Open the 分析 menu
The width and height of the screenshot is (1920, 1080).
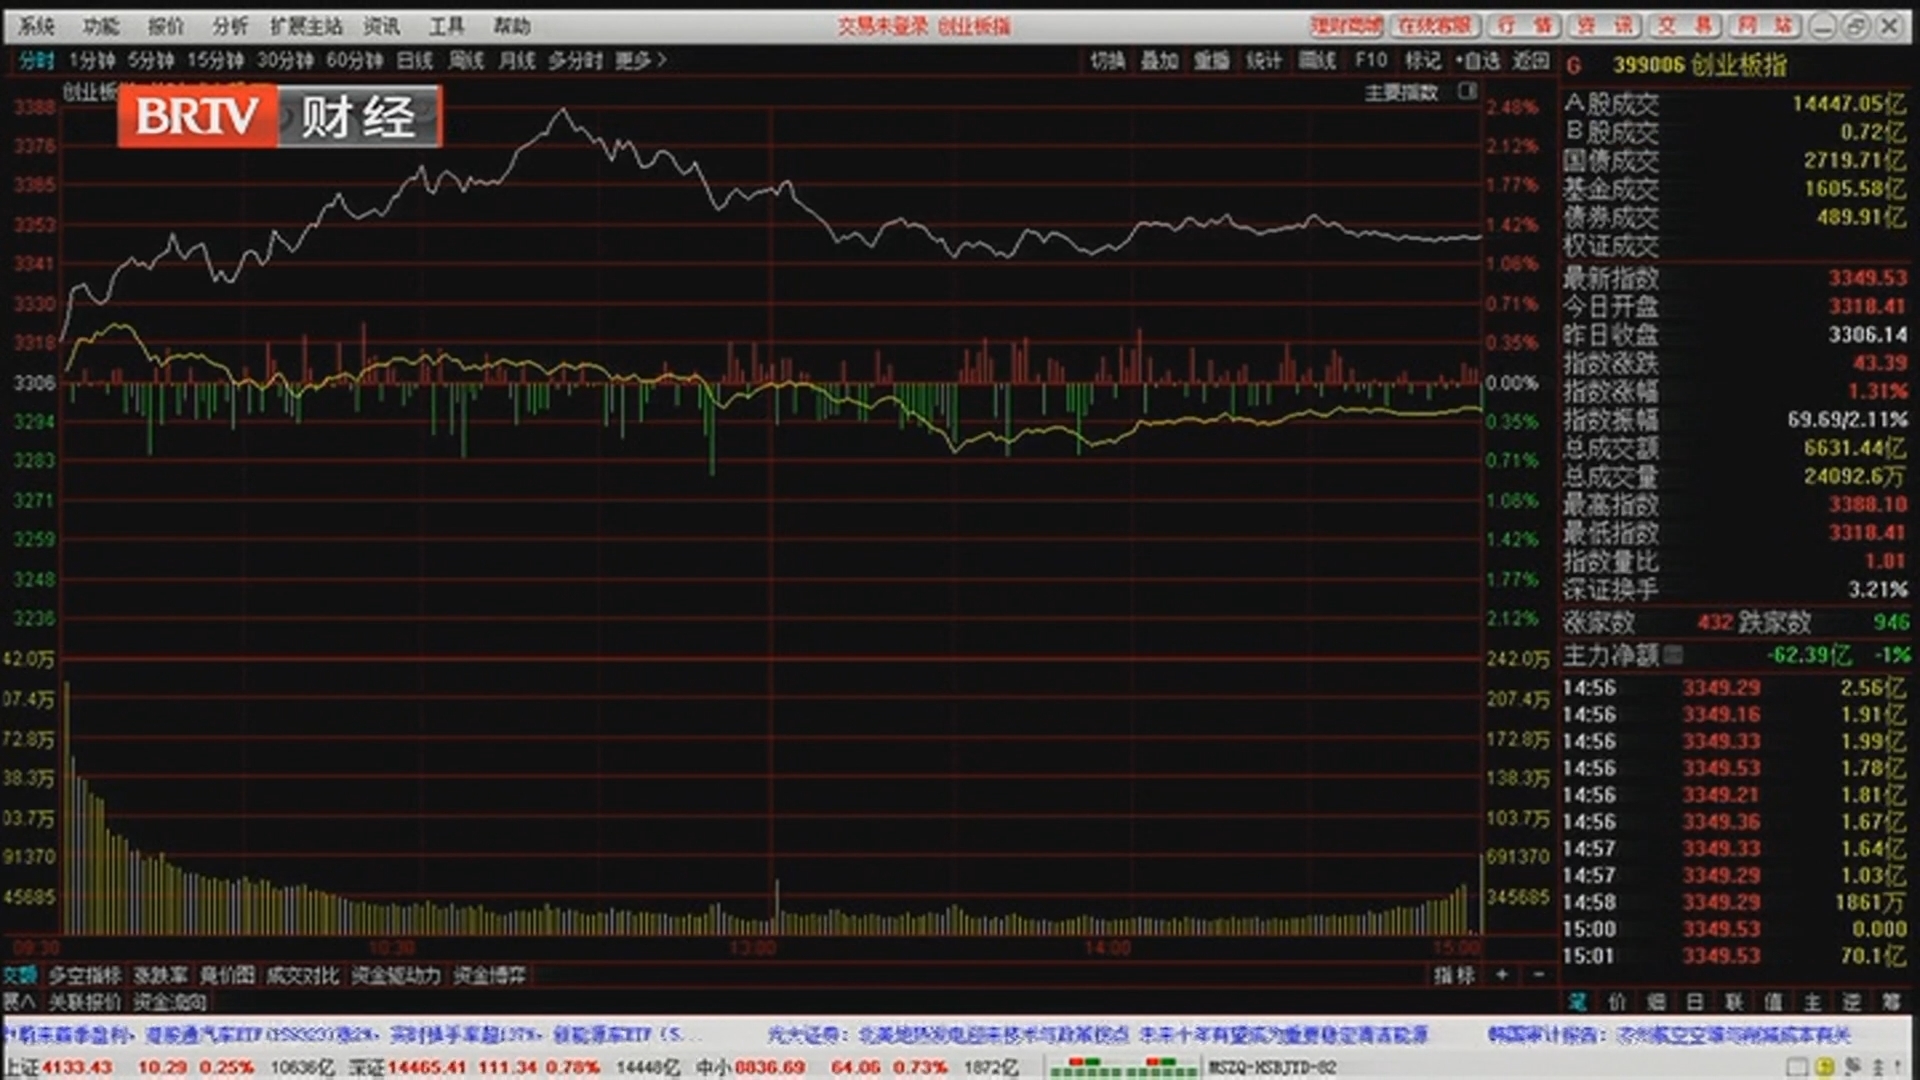[x=229, y=26]
